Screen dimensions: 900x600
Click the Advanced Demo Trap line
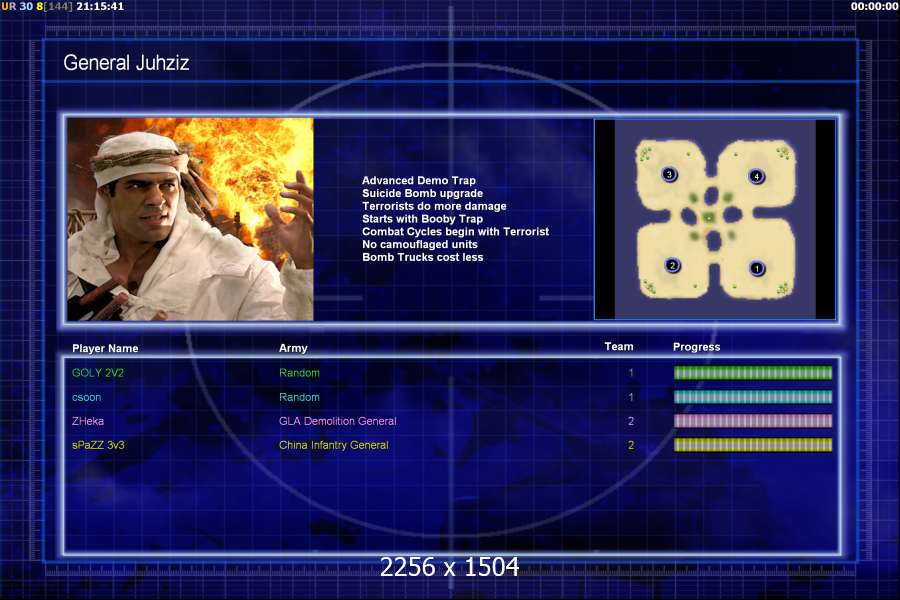point(419,180)
